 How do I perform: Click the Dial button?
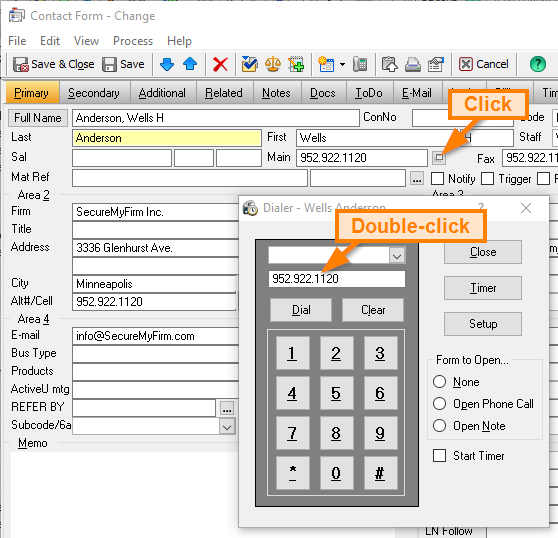[301, 310]
